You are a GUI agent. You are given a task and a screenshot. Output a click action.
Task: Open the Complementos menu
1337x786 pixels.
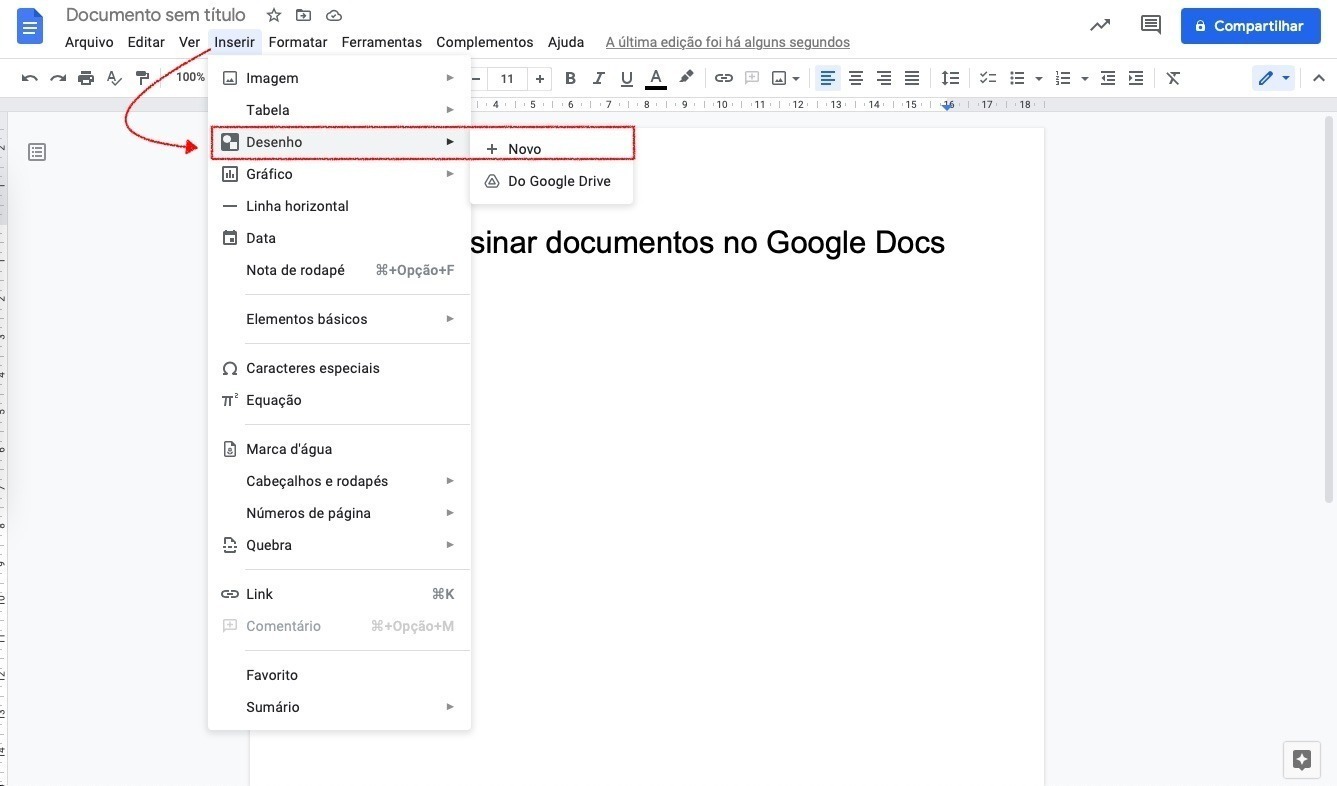(x=485, y=42)
